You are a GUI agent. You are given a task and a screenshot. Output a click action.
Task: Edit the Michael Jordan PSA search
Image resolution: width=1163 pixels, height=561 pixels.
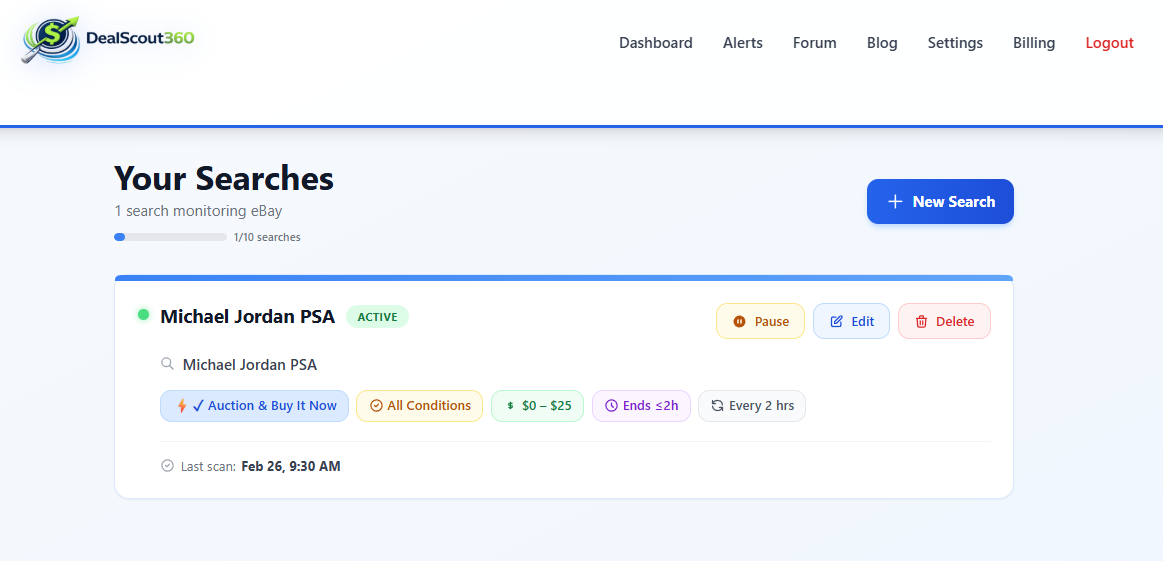click(851, 321)
